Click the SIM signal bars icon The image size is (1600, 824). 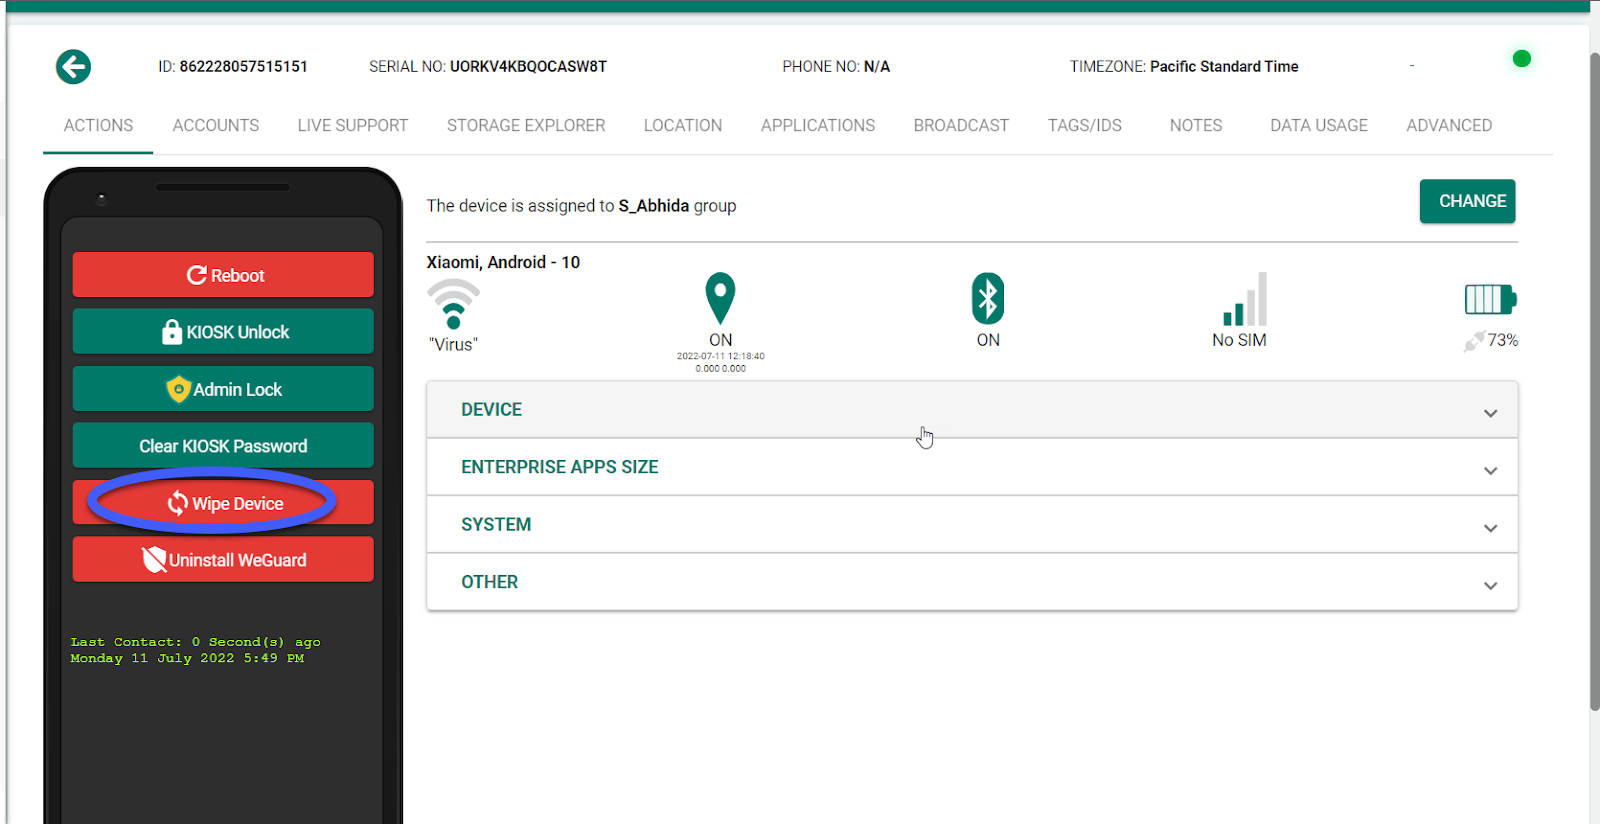[x=1244, y=299]
